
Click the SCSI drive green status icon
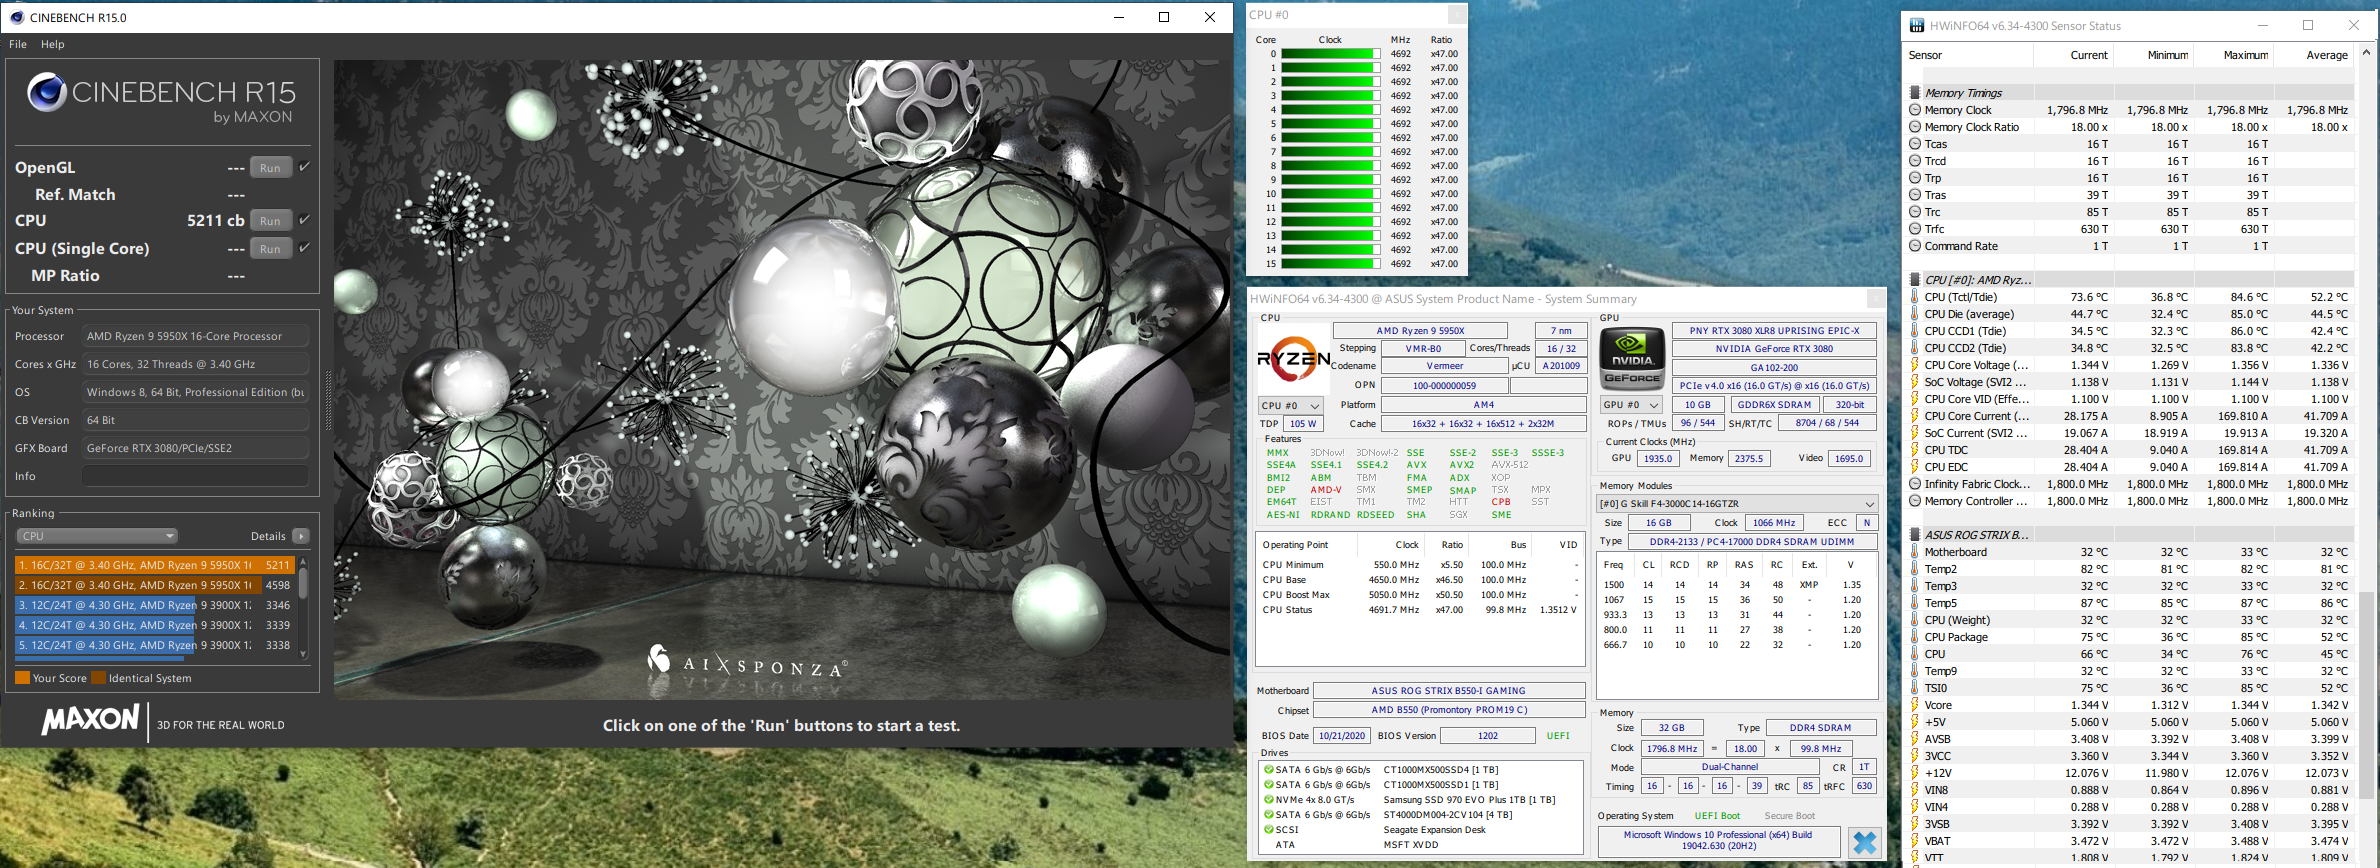[x=1268, y=830]
